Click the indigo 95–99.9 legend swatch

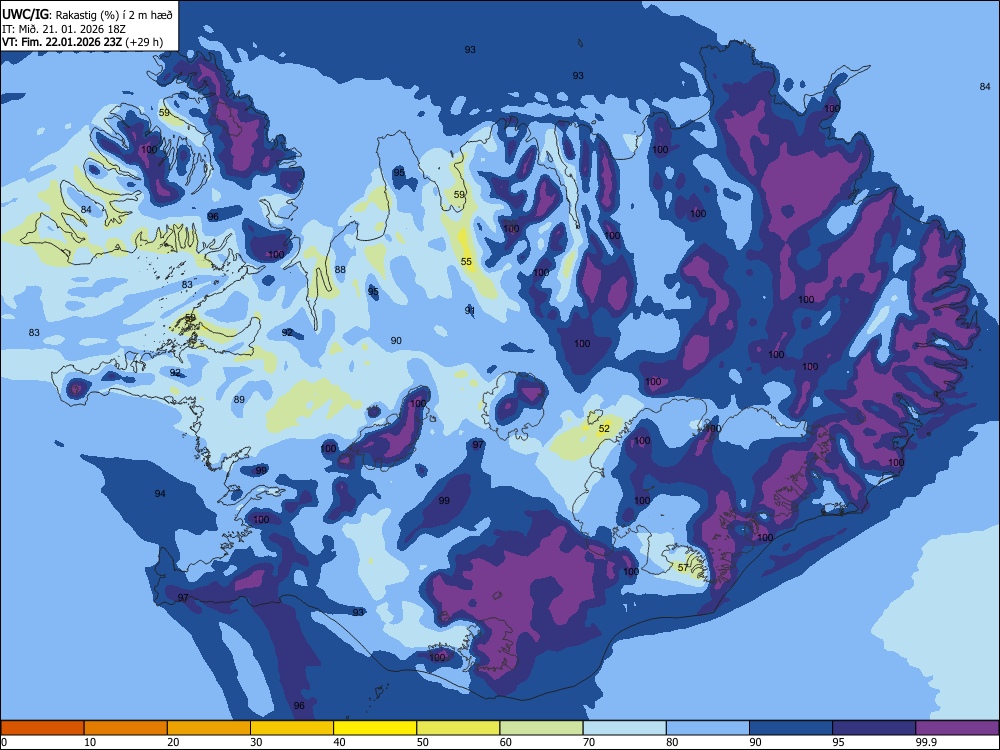tap(874, 728)
